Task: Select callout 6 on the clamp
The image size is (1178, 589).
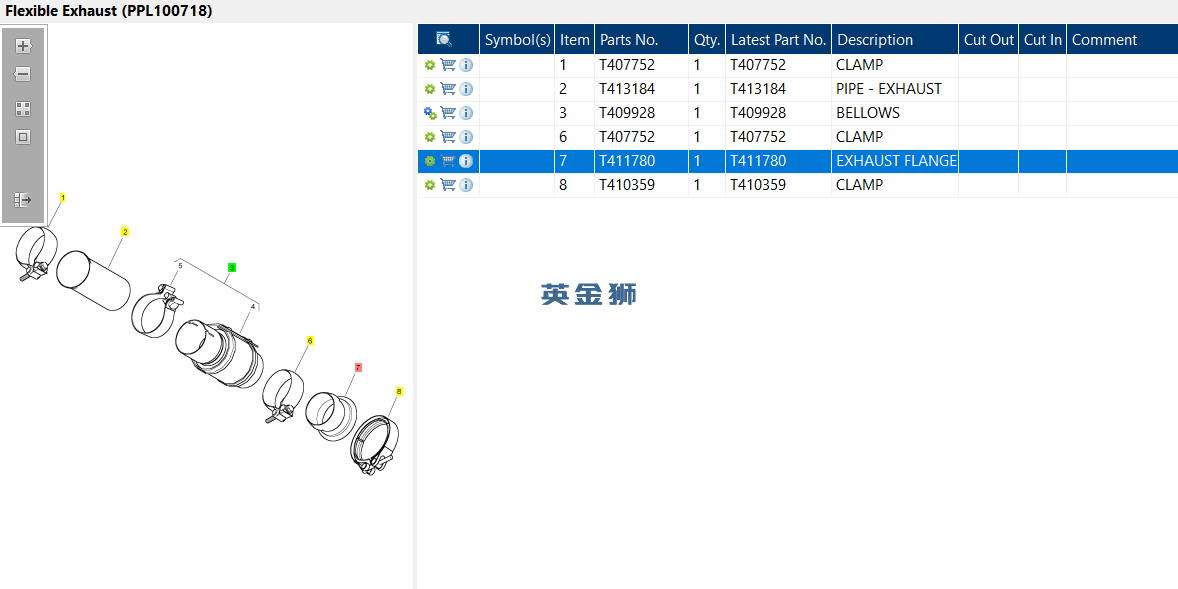Action: click(x=310, y=341)
